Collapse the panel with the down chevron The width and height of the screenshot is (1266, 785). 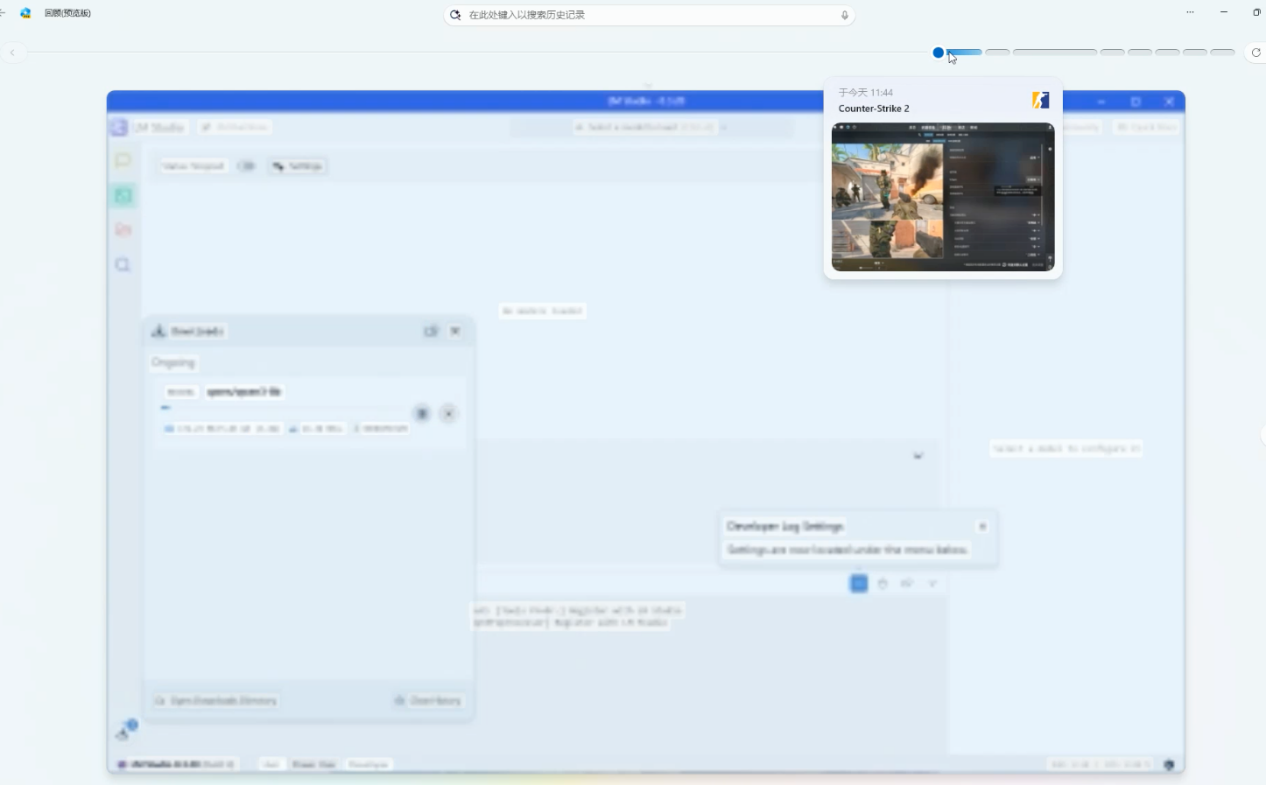tap(918, 456)
